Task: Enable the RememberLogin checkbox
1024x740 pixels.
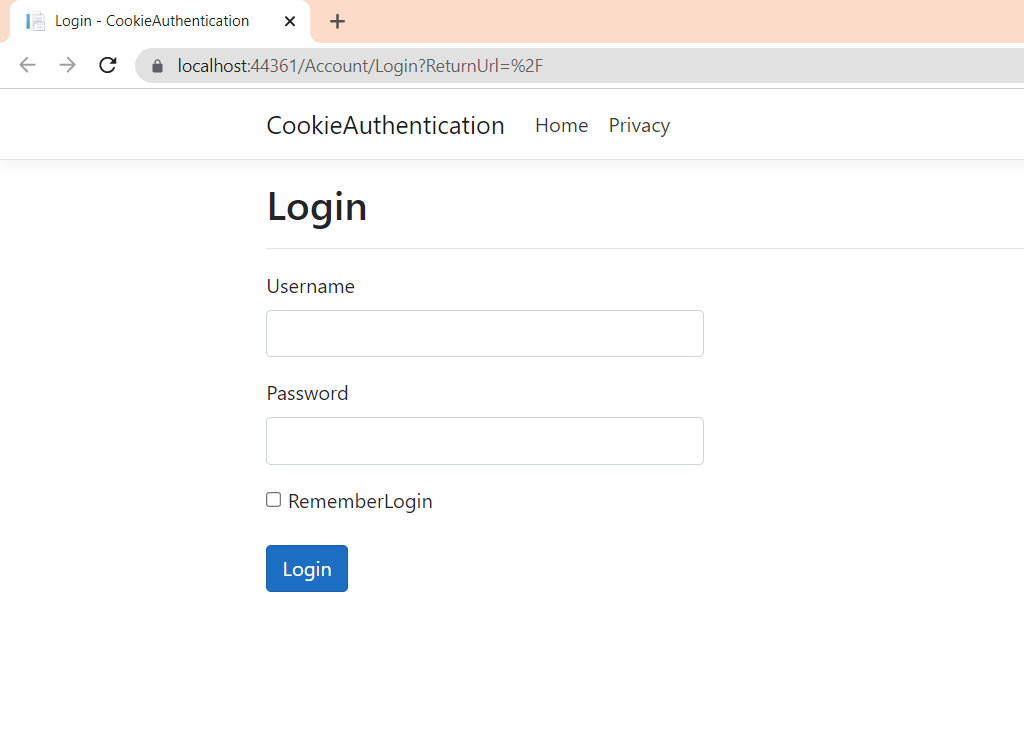Action: pyautogui.click(x=273, y=500)
